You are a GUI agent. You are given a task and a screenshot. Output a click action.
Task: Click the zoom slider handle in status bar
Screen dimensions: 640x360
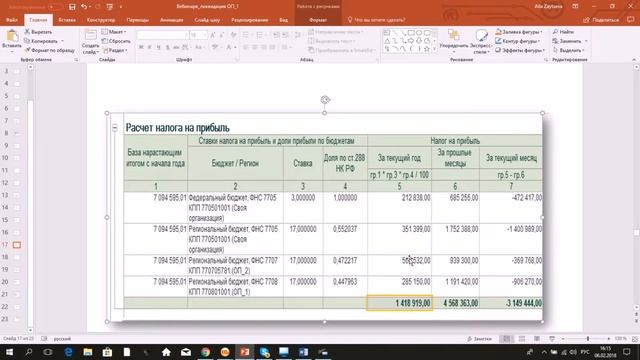click(x=588, y=339)
